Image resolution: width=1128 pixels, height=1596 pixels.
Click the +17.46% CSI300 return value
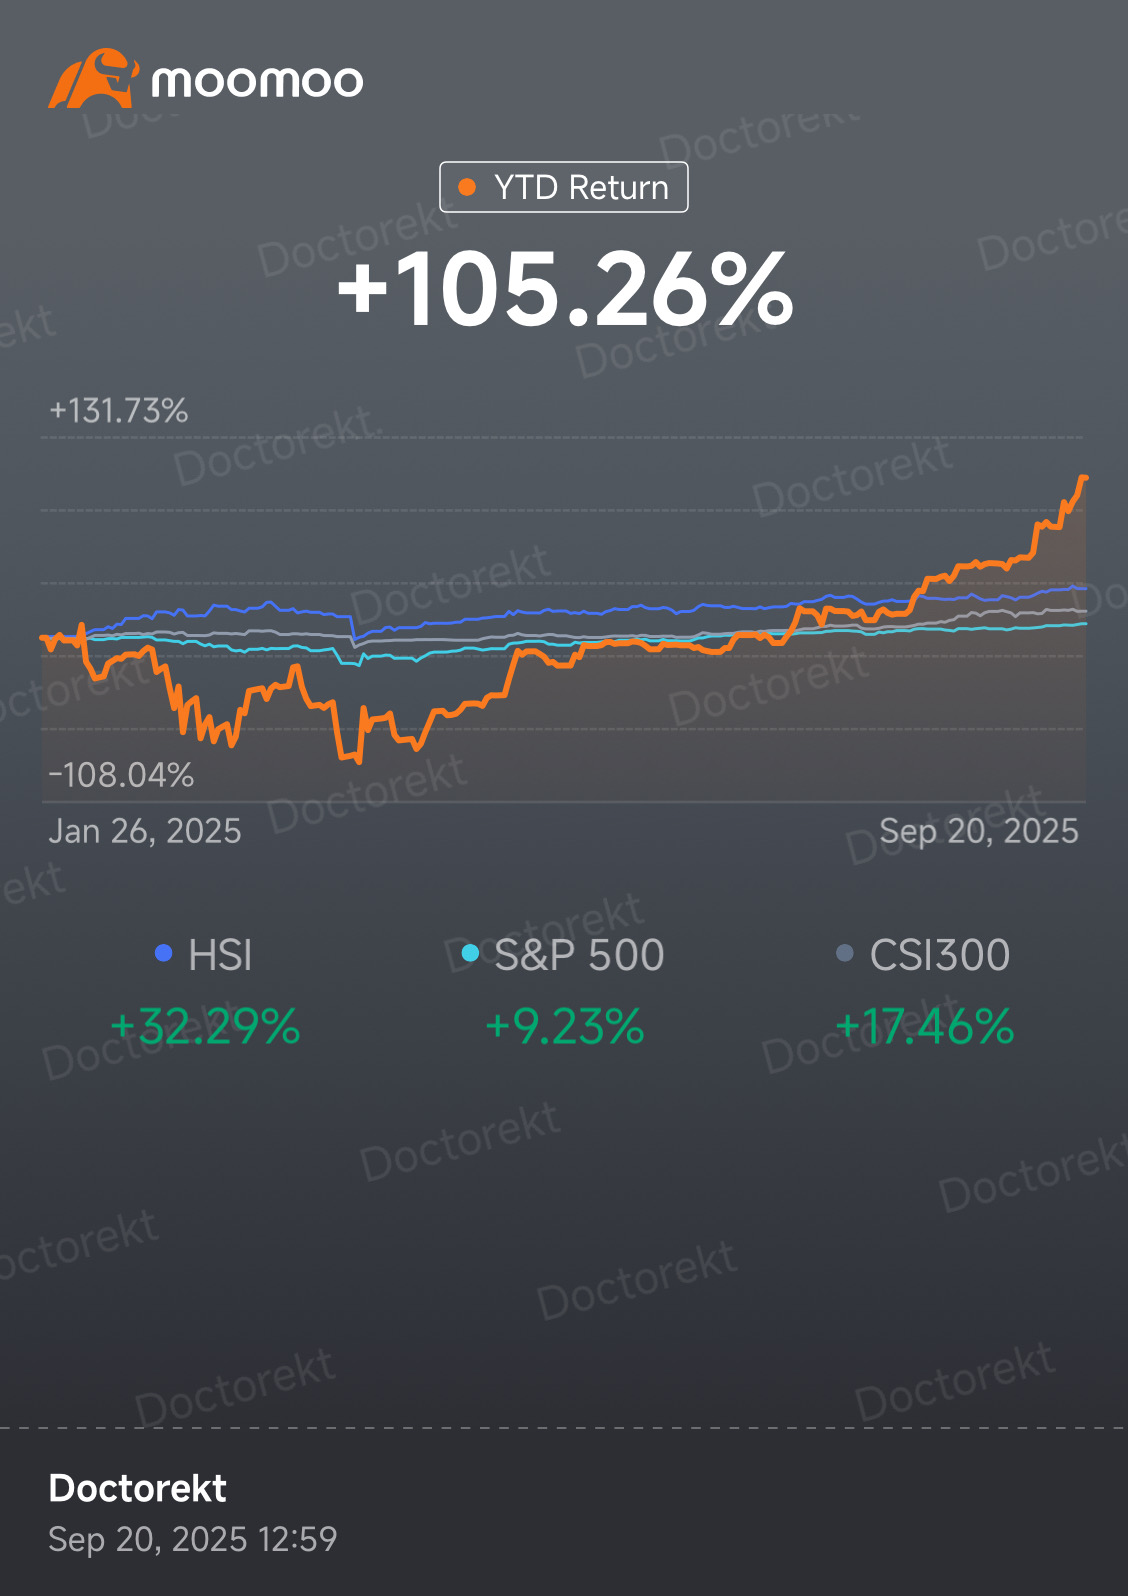pyautogui.click(x=925, y=1027)
